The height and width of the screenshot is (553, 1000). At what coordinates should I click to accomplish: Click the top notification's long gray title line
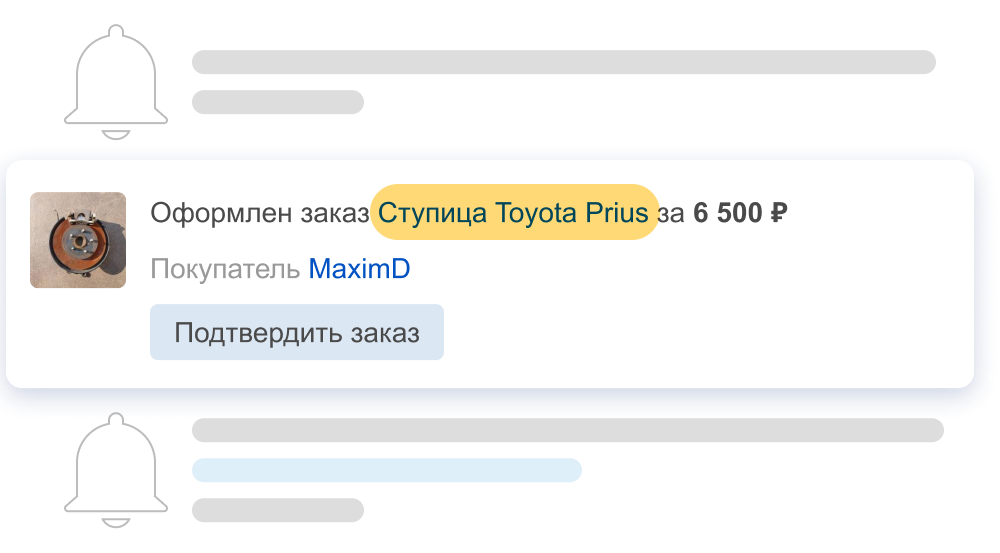point(563,62)
